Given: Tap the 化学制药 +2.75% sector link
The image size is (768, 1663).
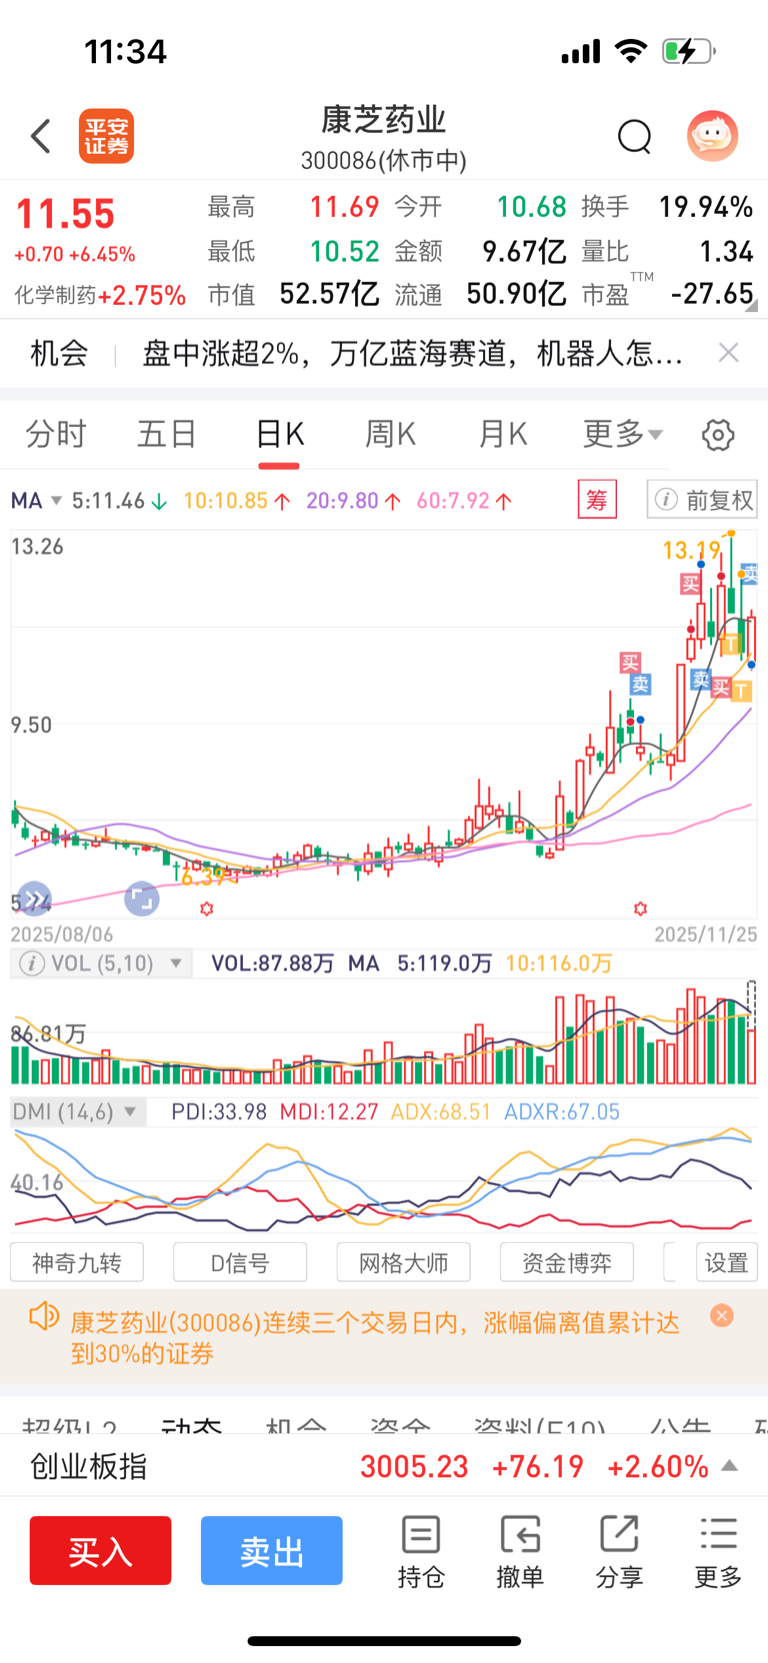Looking at the screenshot, I should (100, 295).
